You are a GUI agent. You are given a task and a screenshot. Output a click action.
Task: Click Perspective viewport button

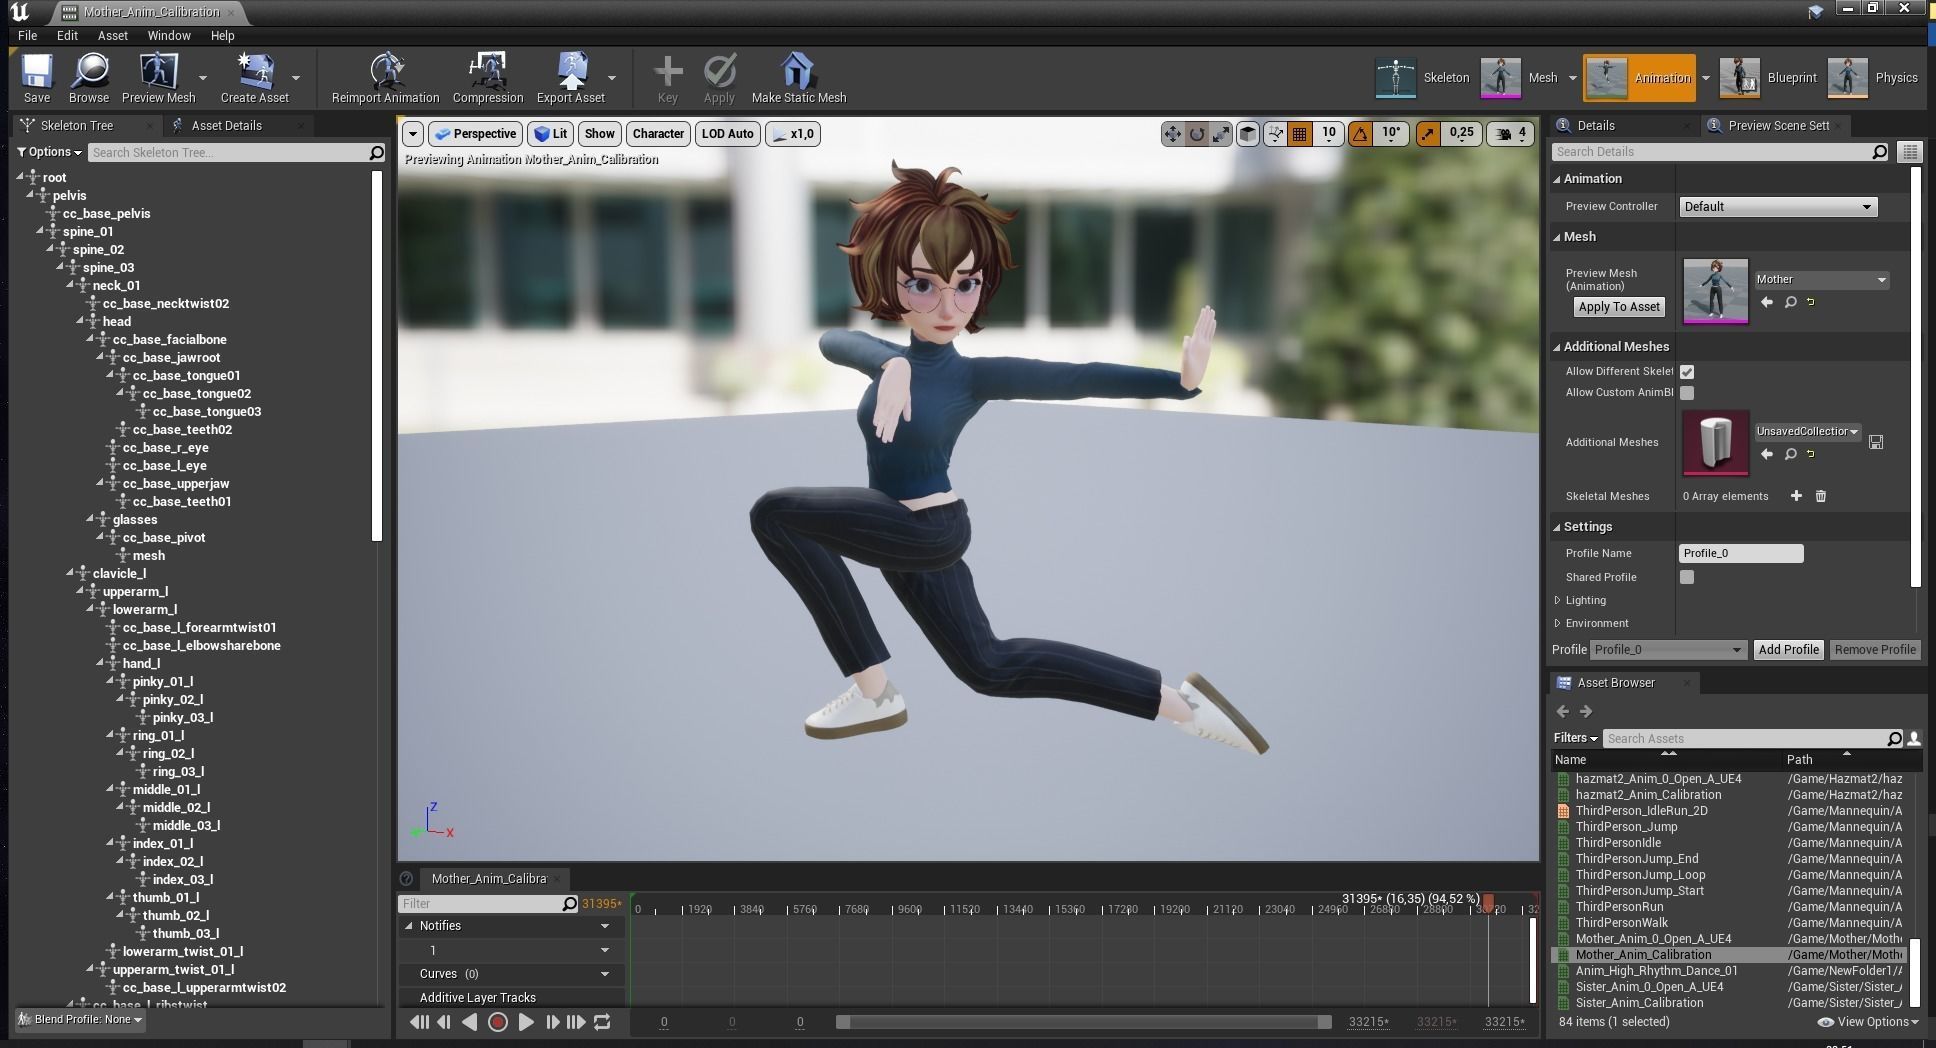(475, 133)
